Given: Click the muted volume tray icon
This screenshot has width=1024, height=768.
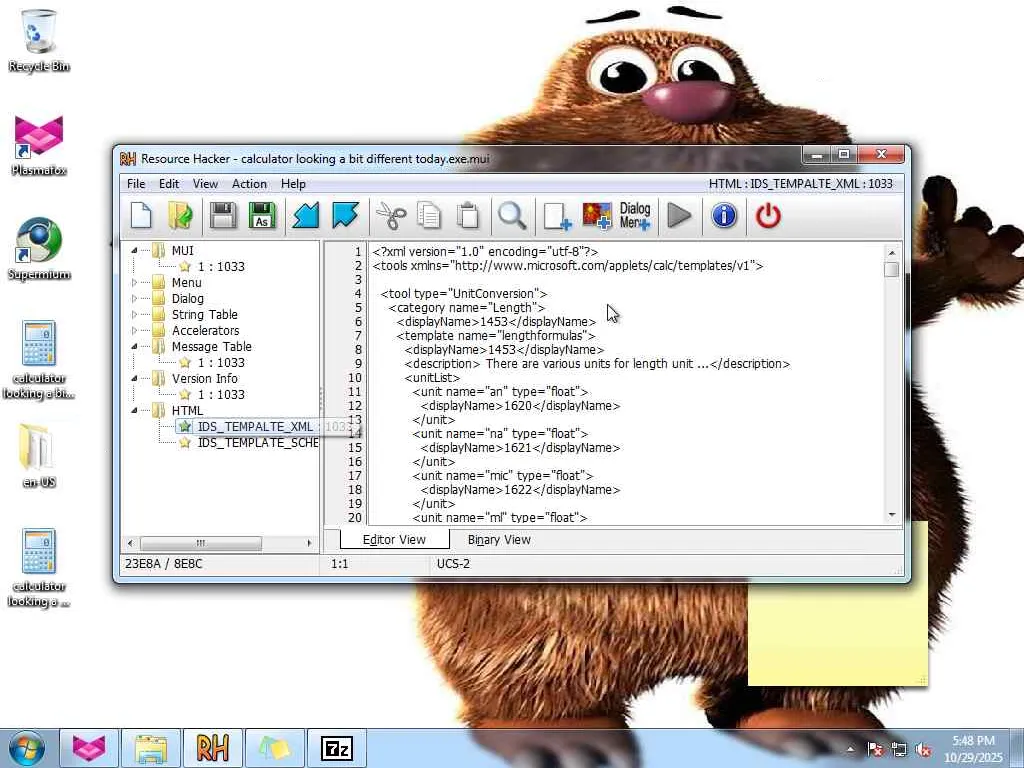Looking at the screenshot, I should (x=923, y=750).
